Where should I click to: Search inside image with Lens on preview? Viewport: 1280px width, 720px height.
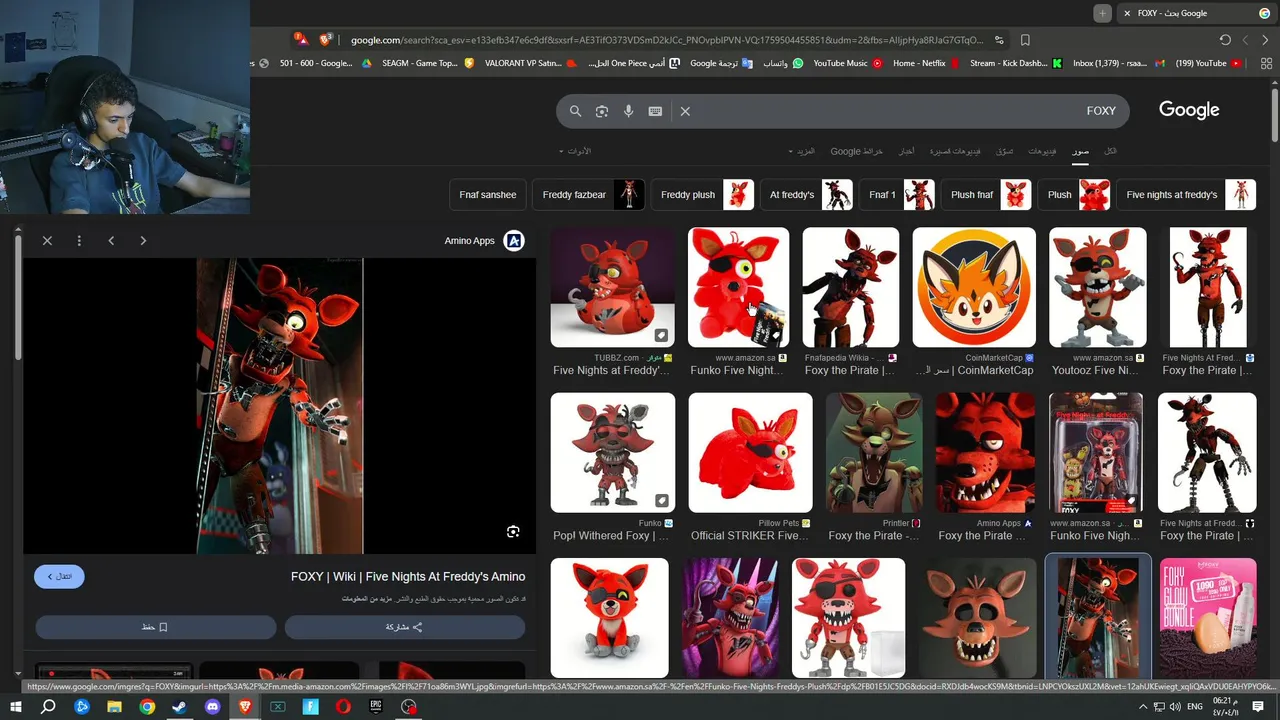tap(513, 532)
